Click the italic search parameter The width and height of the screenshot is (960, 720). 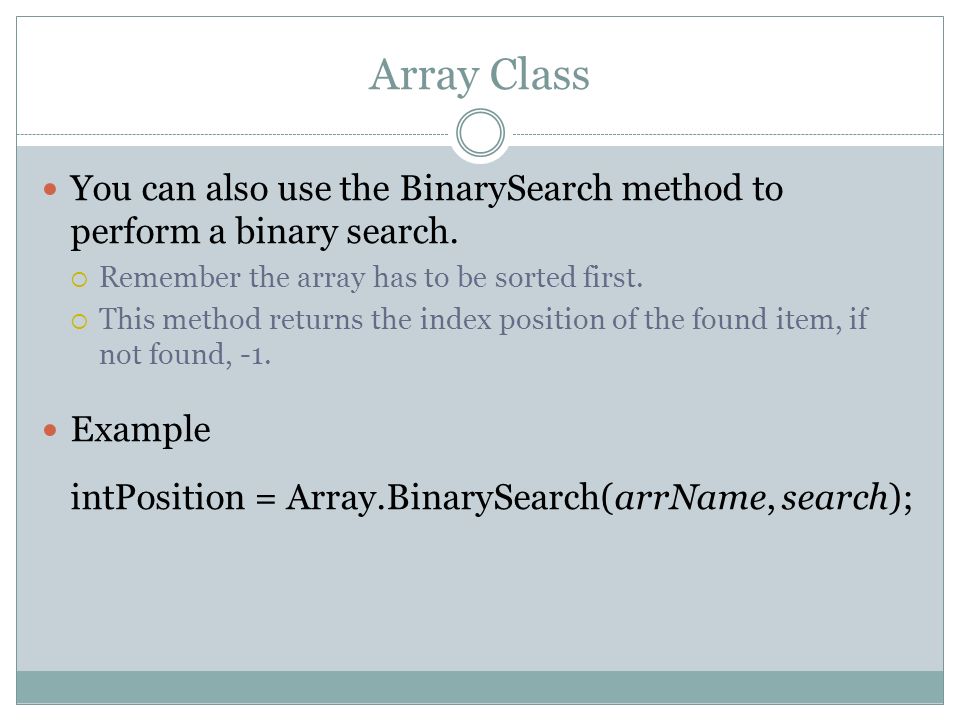click(x=835, y=497)
